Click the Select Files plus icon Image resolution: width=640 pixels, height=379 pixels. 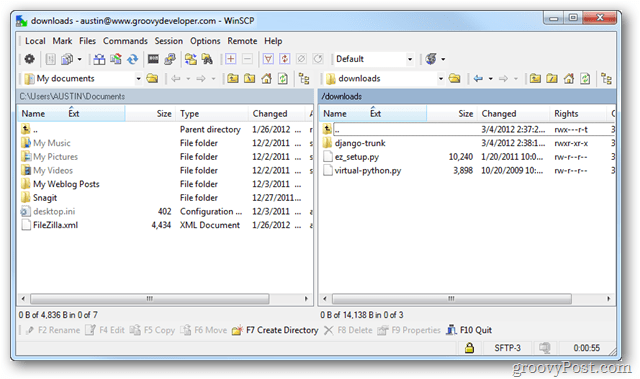point(231,59)
